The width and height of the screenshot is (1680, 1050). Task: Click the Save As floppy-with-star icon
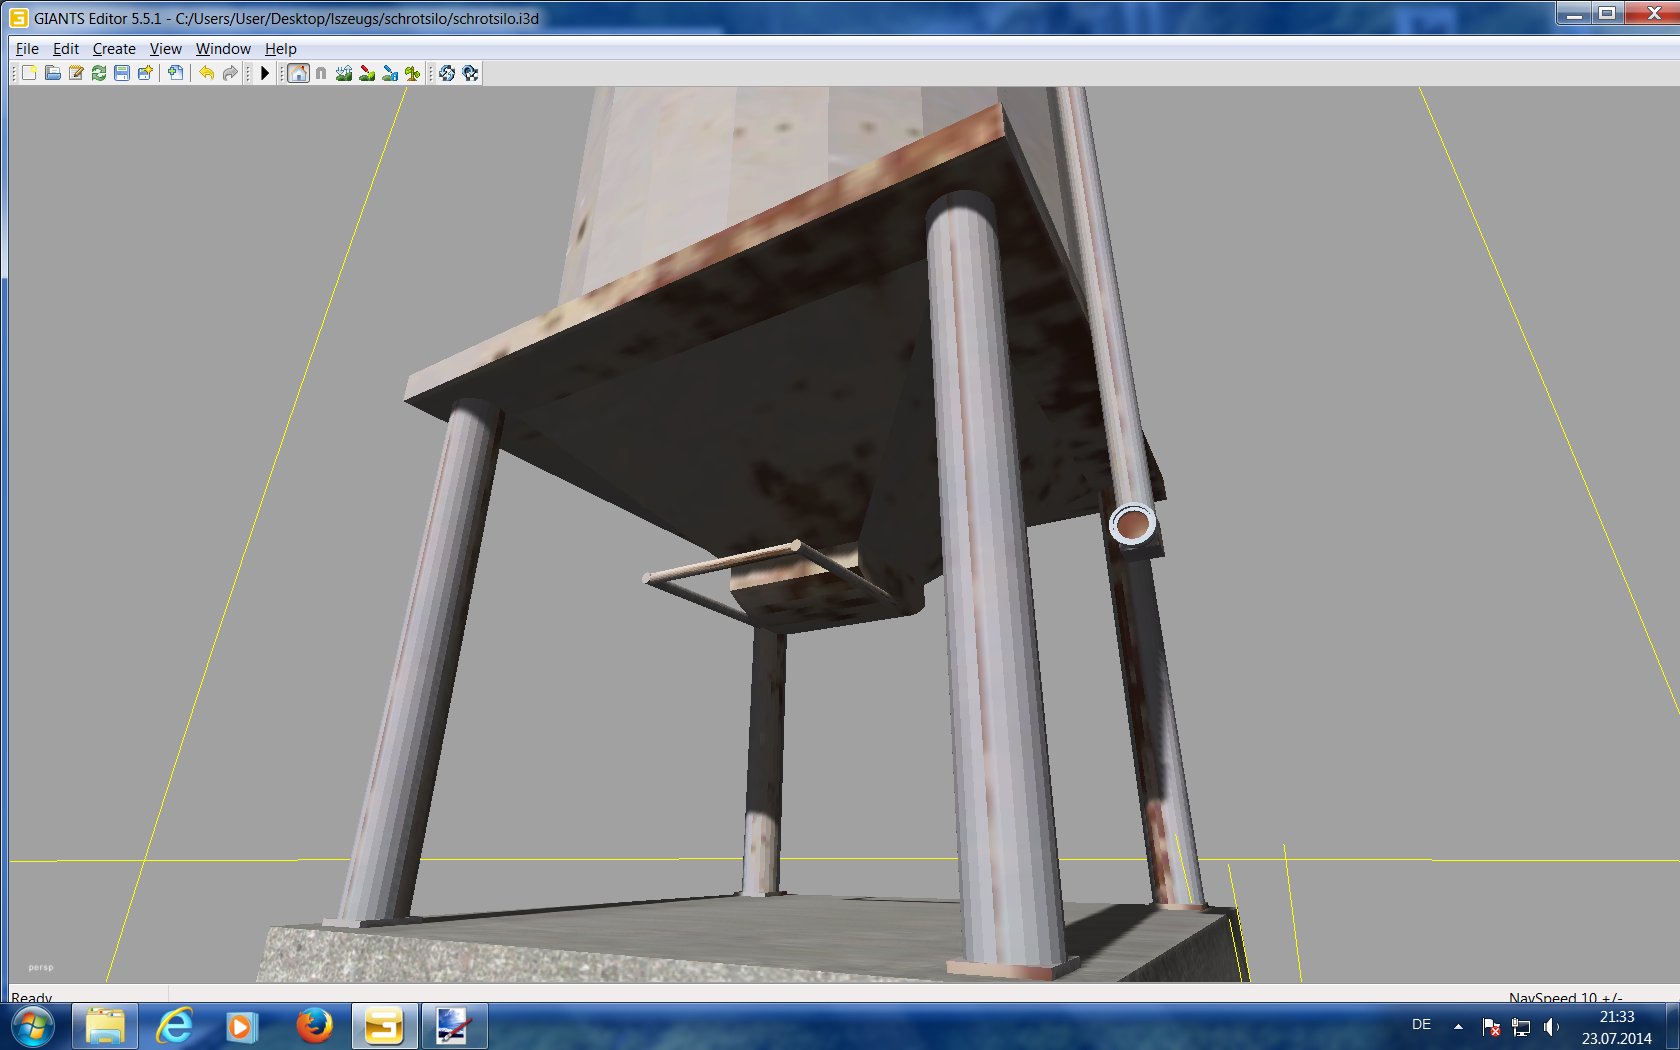pos(145,73)
